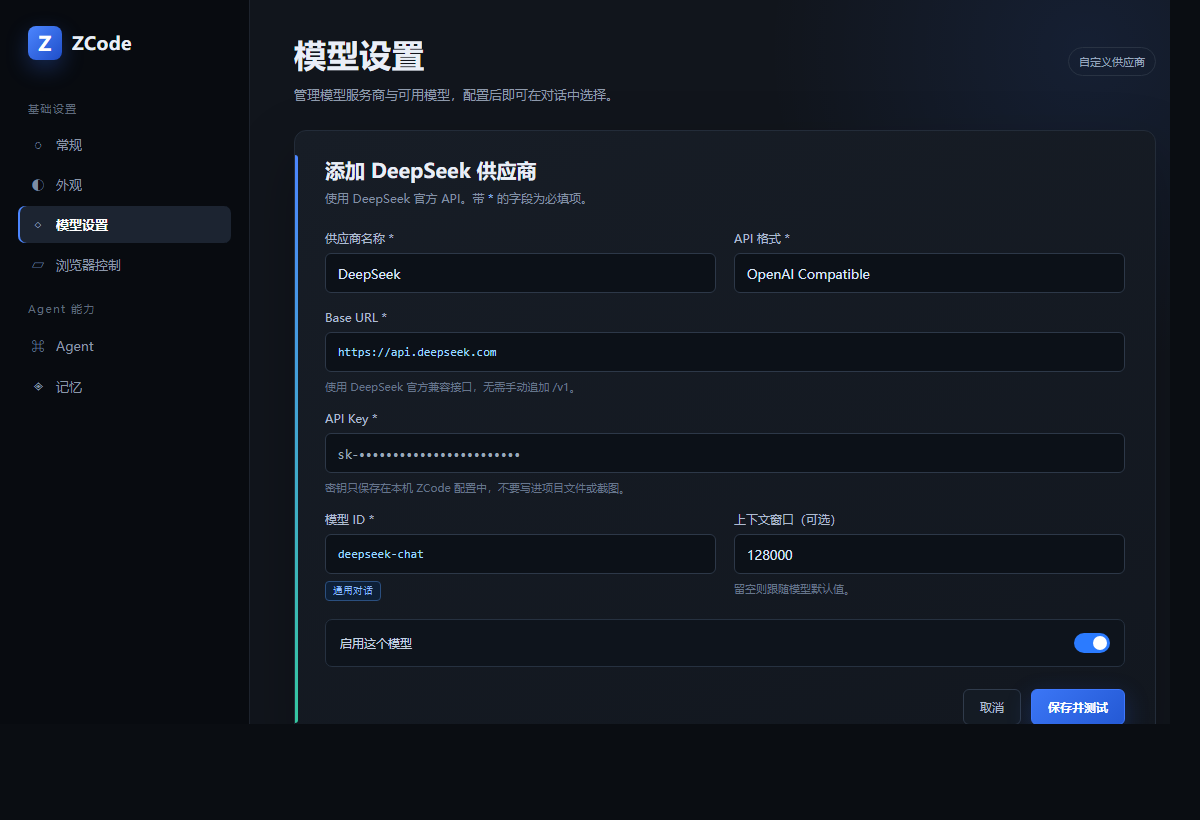Click the Base URL * field label
The width and height of the screenshot is (1200, 820).
tap(356, 317)
